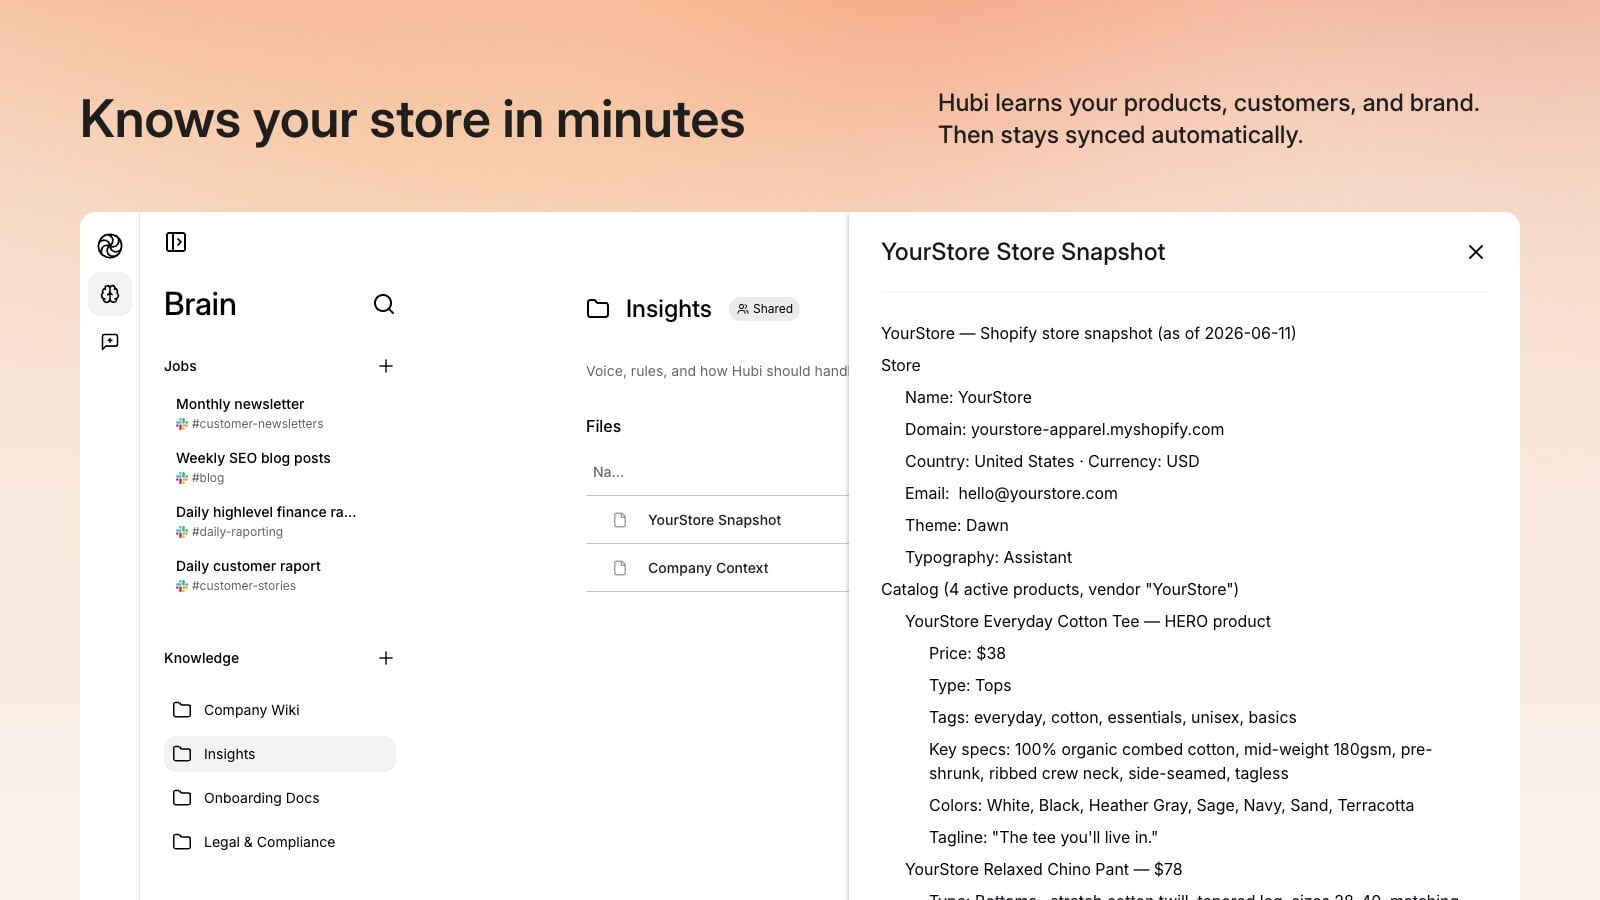Close the Store Snapshot panel
The height and width of the screenshot is (900, 1600).
tap(1476, 252)
